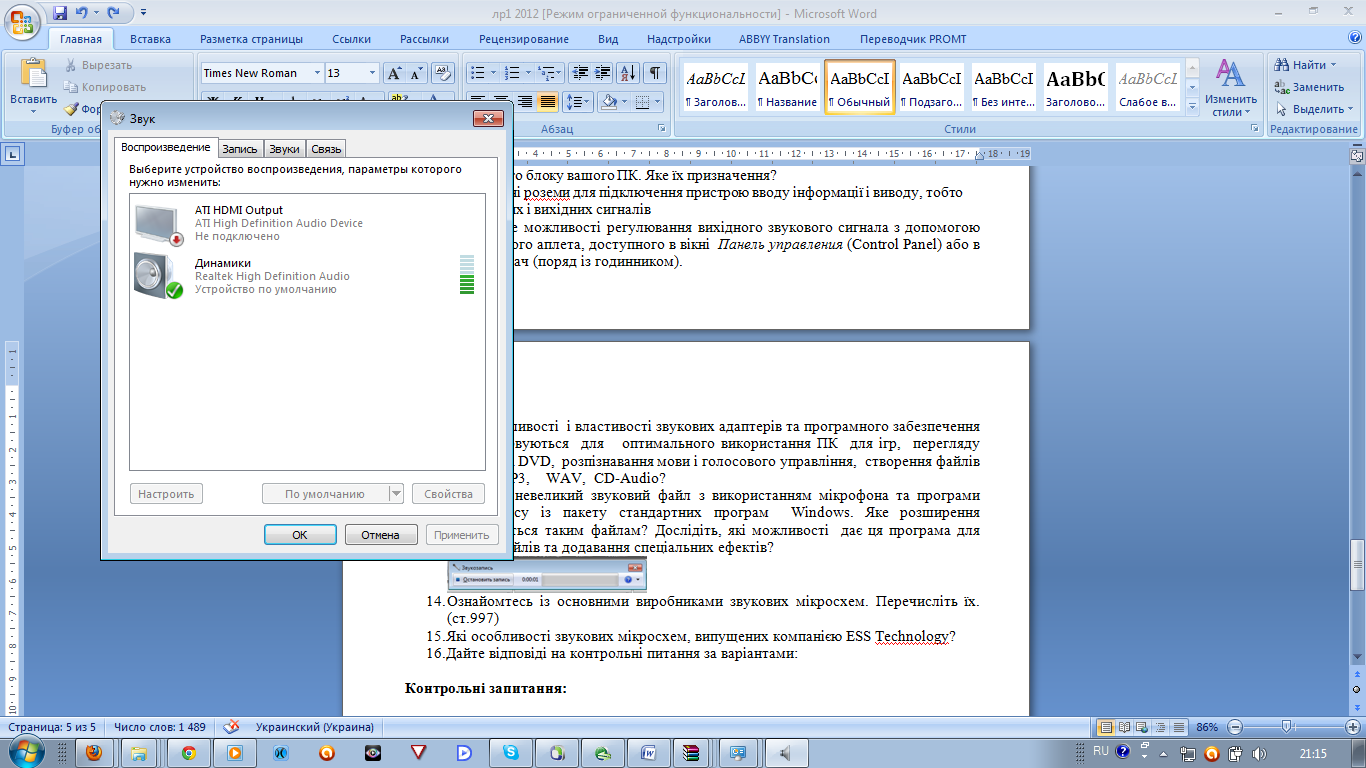The width and height of the screenshot is (1366, 768).
Task: Align text right
Action: 526,102
